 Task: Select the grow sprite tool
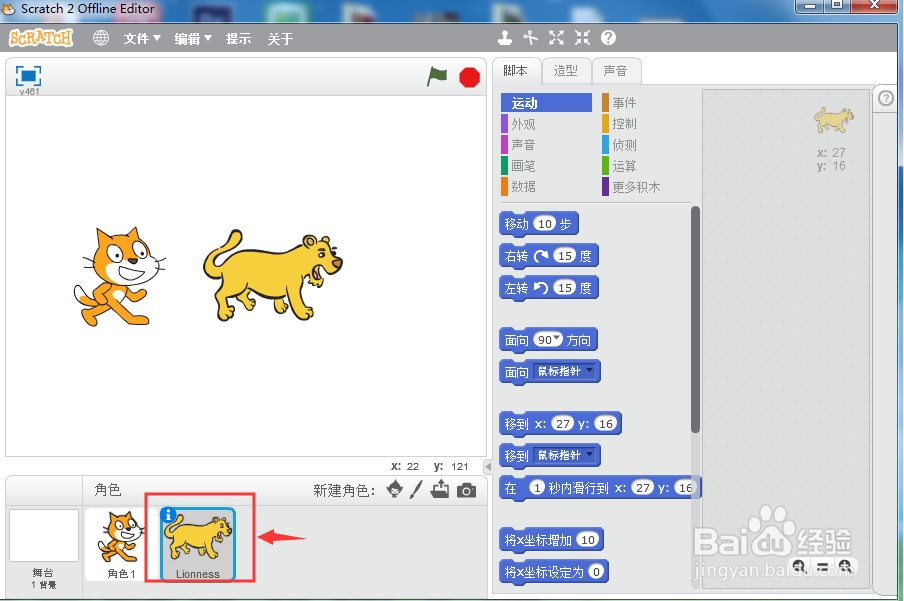tap(556, 38)
